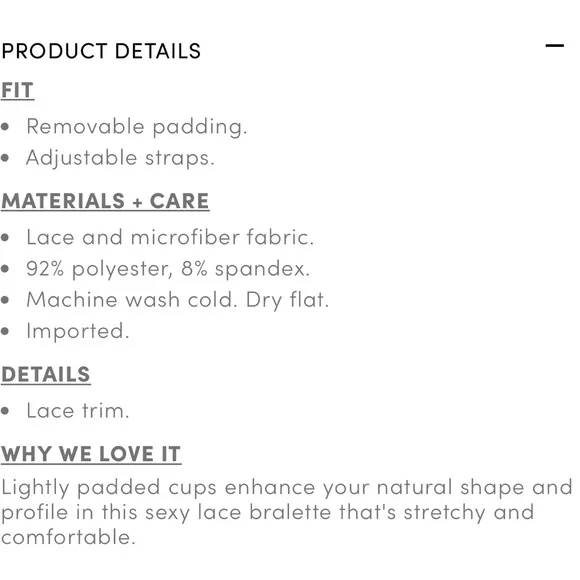This screenshot has height=580, width=580.
Task: Click the MATERIALS + CARE heading
Action: point(105,201)
